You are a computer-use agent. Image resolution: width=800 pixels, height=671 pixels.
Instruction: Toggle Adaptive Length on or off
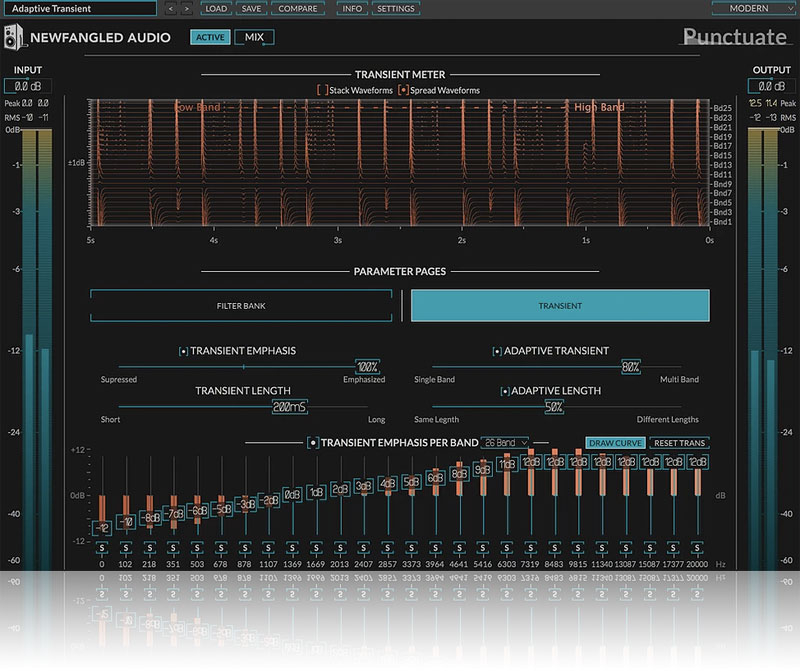coord(505,391)
